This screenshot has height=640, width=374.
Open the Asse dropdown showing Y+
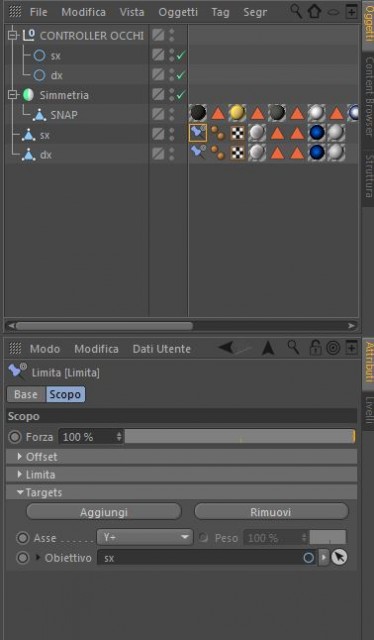coord(145,537)
